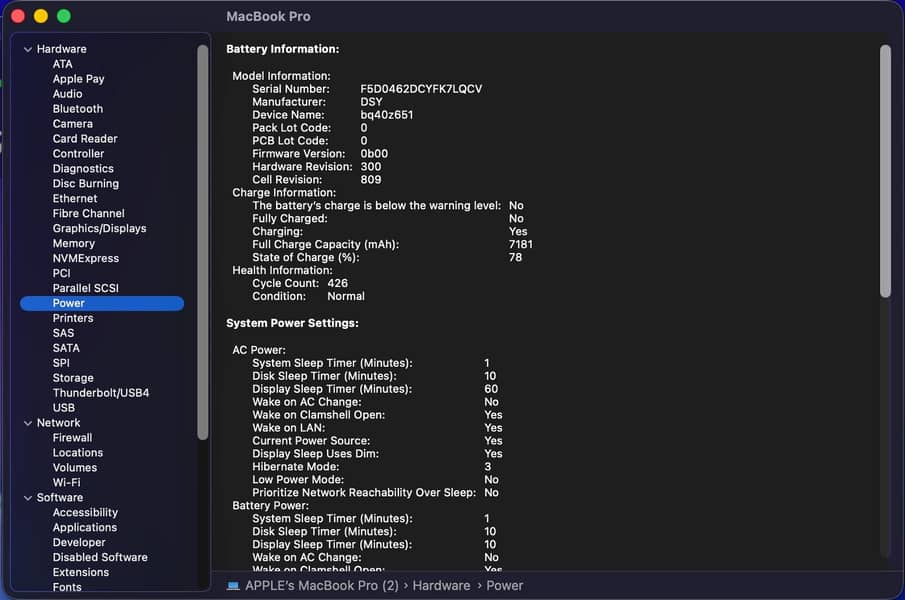Screen dimensions: 905x600
Task: Click Power in the bottom path bar
Action: 504,586
